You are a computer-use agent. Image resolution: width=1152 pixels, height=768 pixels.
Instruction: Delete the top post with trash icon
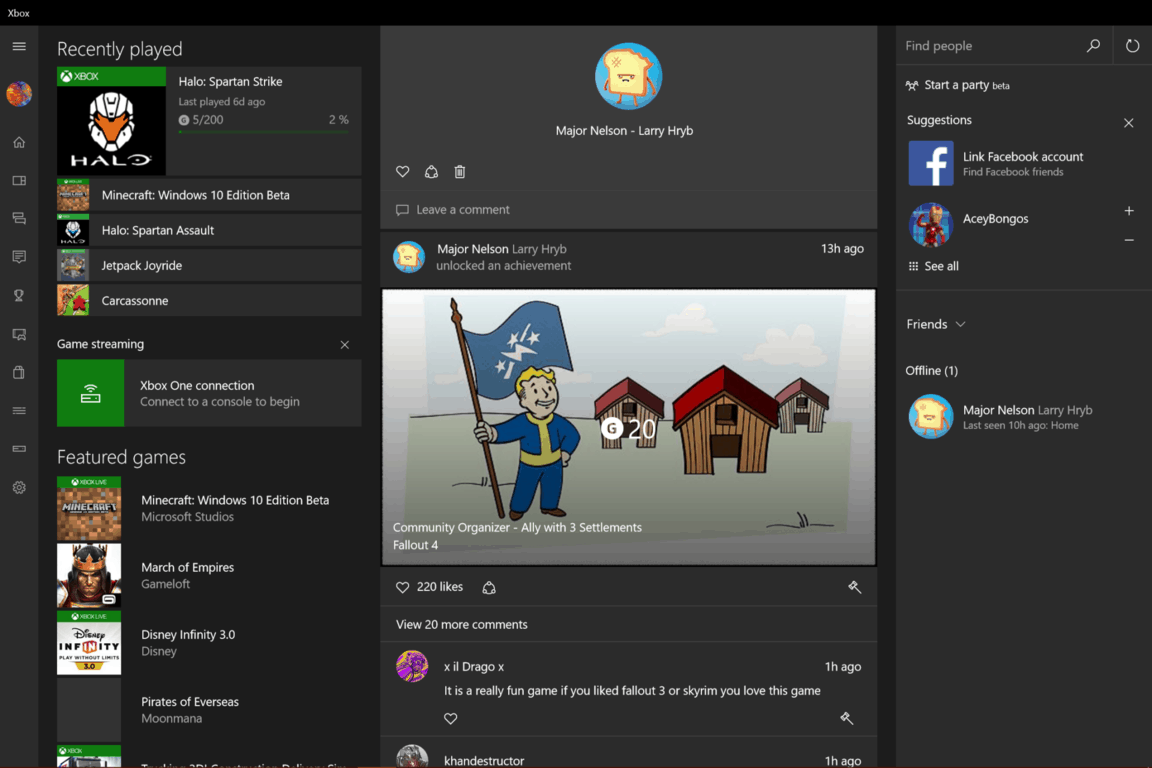point(460,172)
